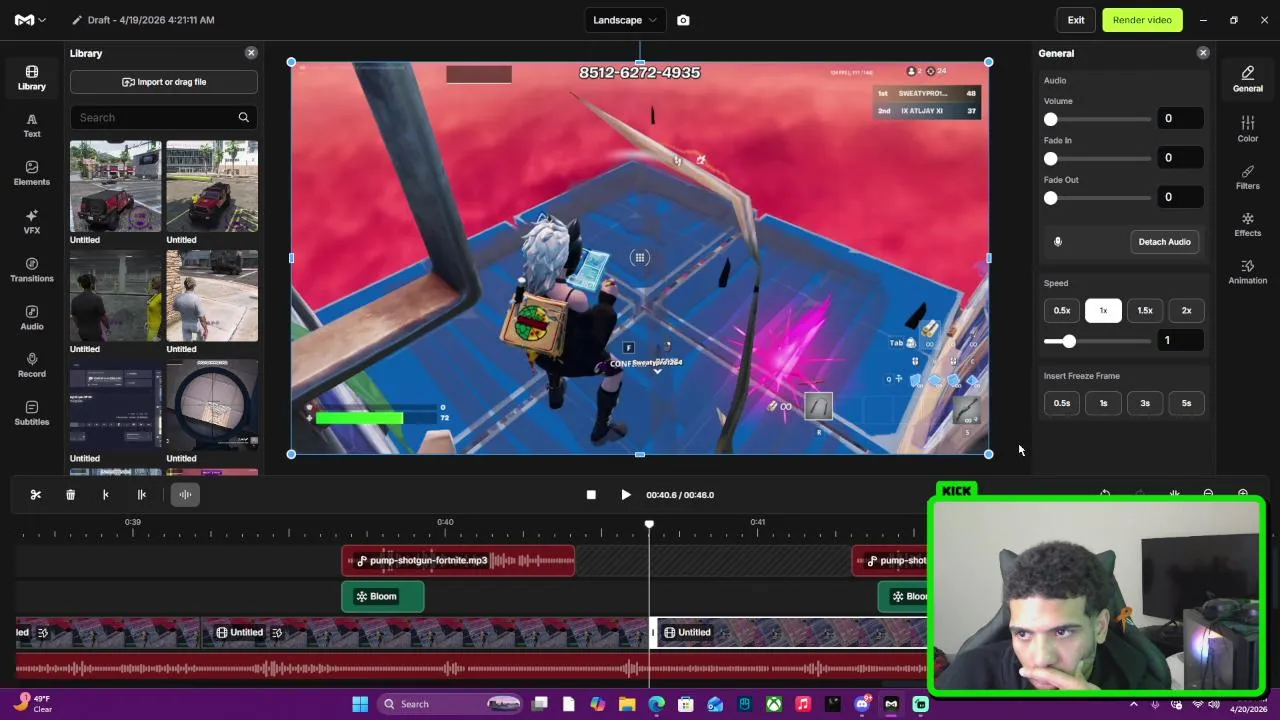Click the Fade Out value field
Image resolution: width=1280 pixels, height=720 pixels.
[x=1181, y=197]
